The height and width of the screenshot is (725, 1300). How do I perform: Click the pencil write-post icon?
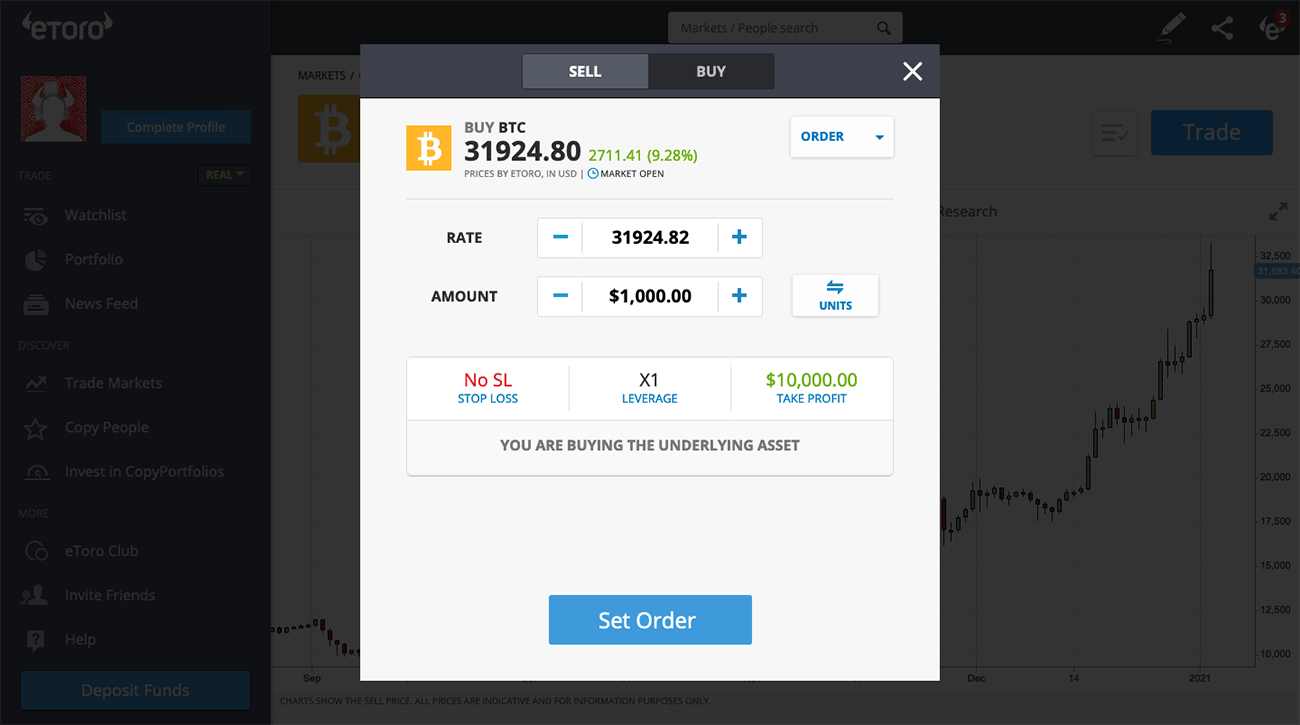(x=1170, y=27)
